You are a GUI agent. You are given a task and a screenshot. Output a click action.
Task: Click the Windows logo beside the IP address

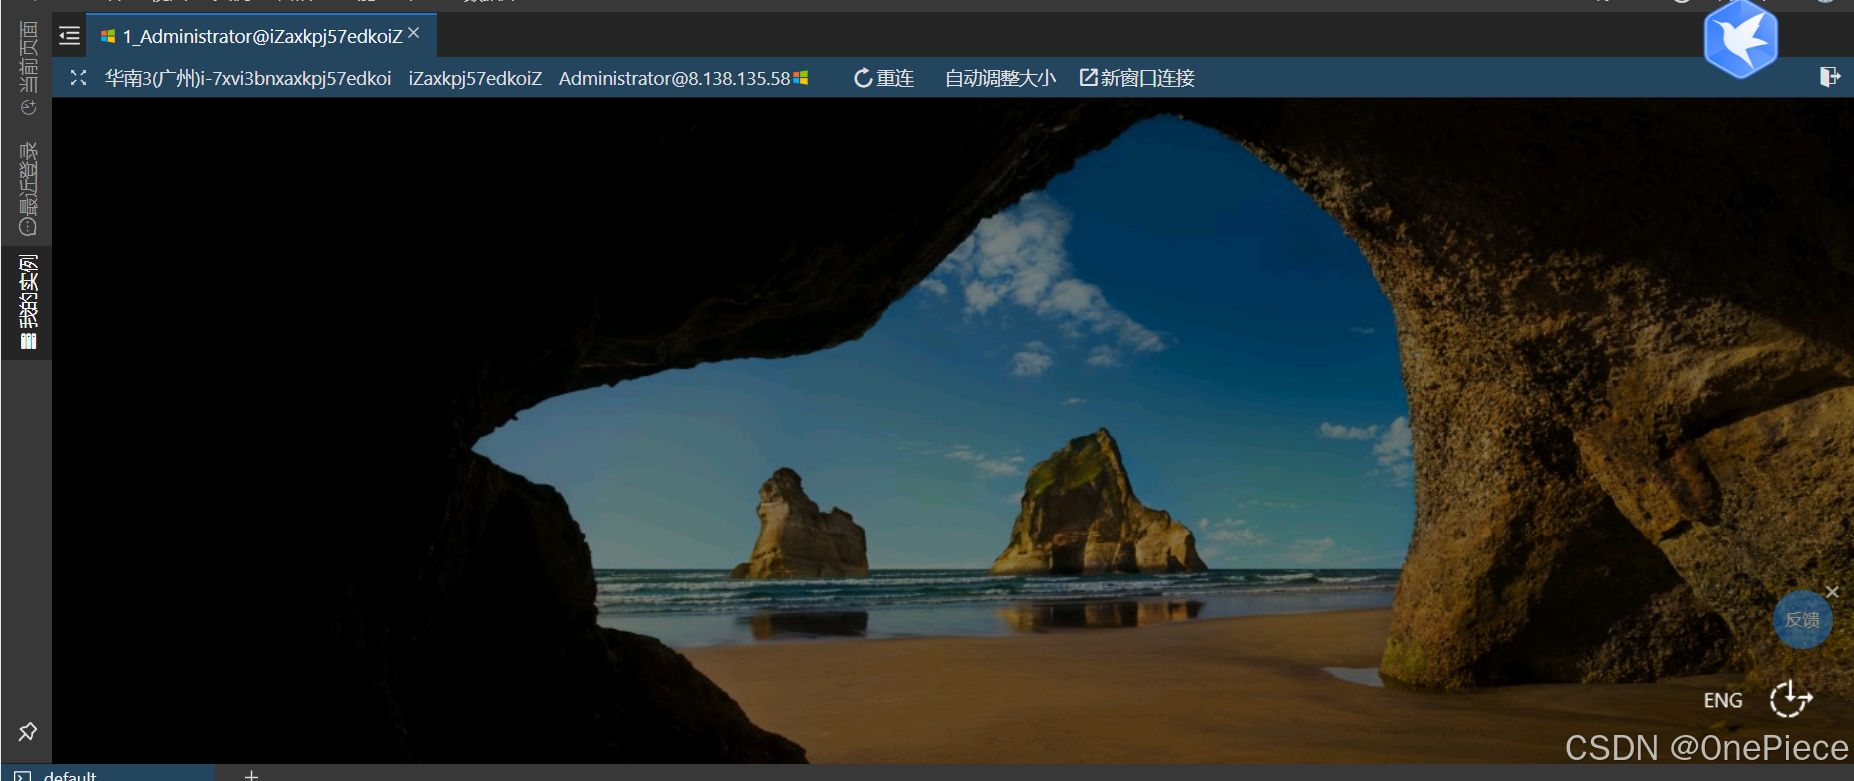[801, 78]
